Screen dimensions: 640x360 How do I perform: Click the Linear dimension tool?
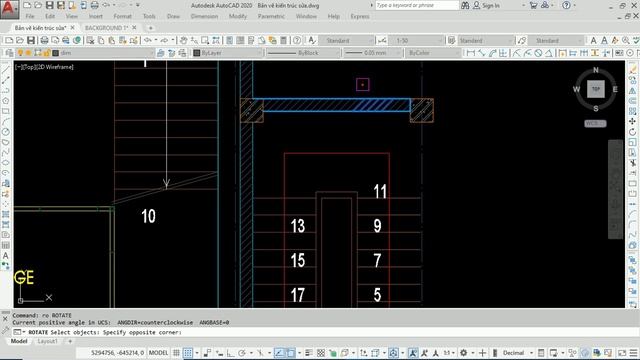pyautogui.click(x=471, y=53)
